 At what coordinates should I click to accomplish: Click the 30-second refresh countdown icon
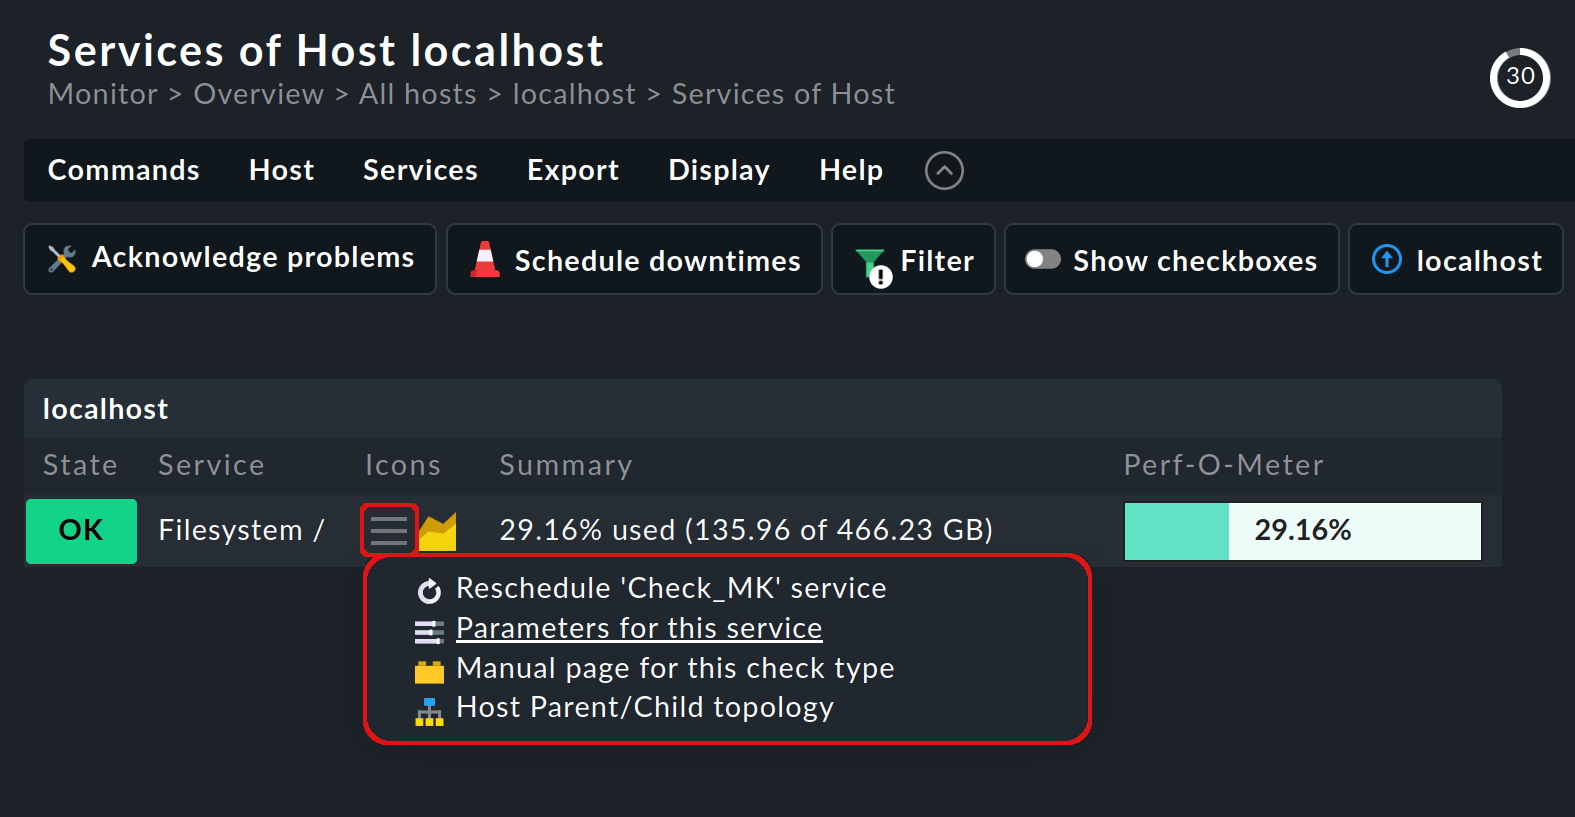tap(1519, 77)
